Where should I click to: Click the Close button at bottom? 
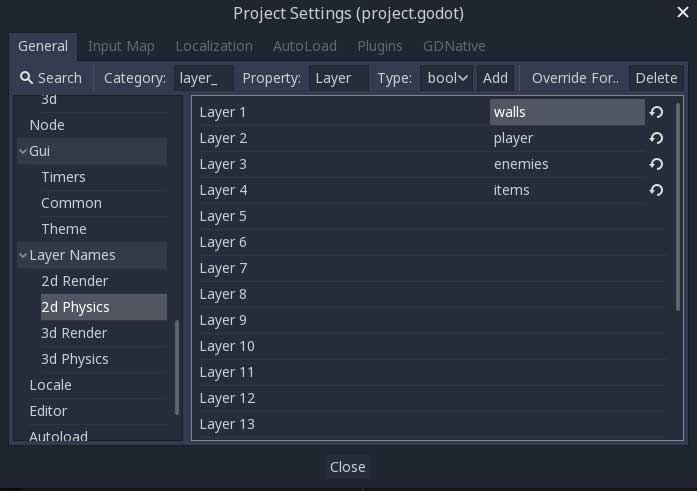(347, 467)
